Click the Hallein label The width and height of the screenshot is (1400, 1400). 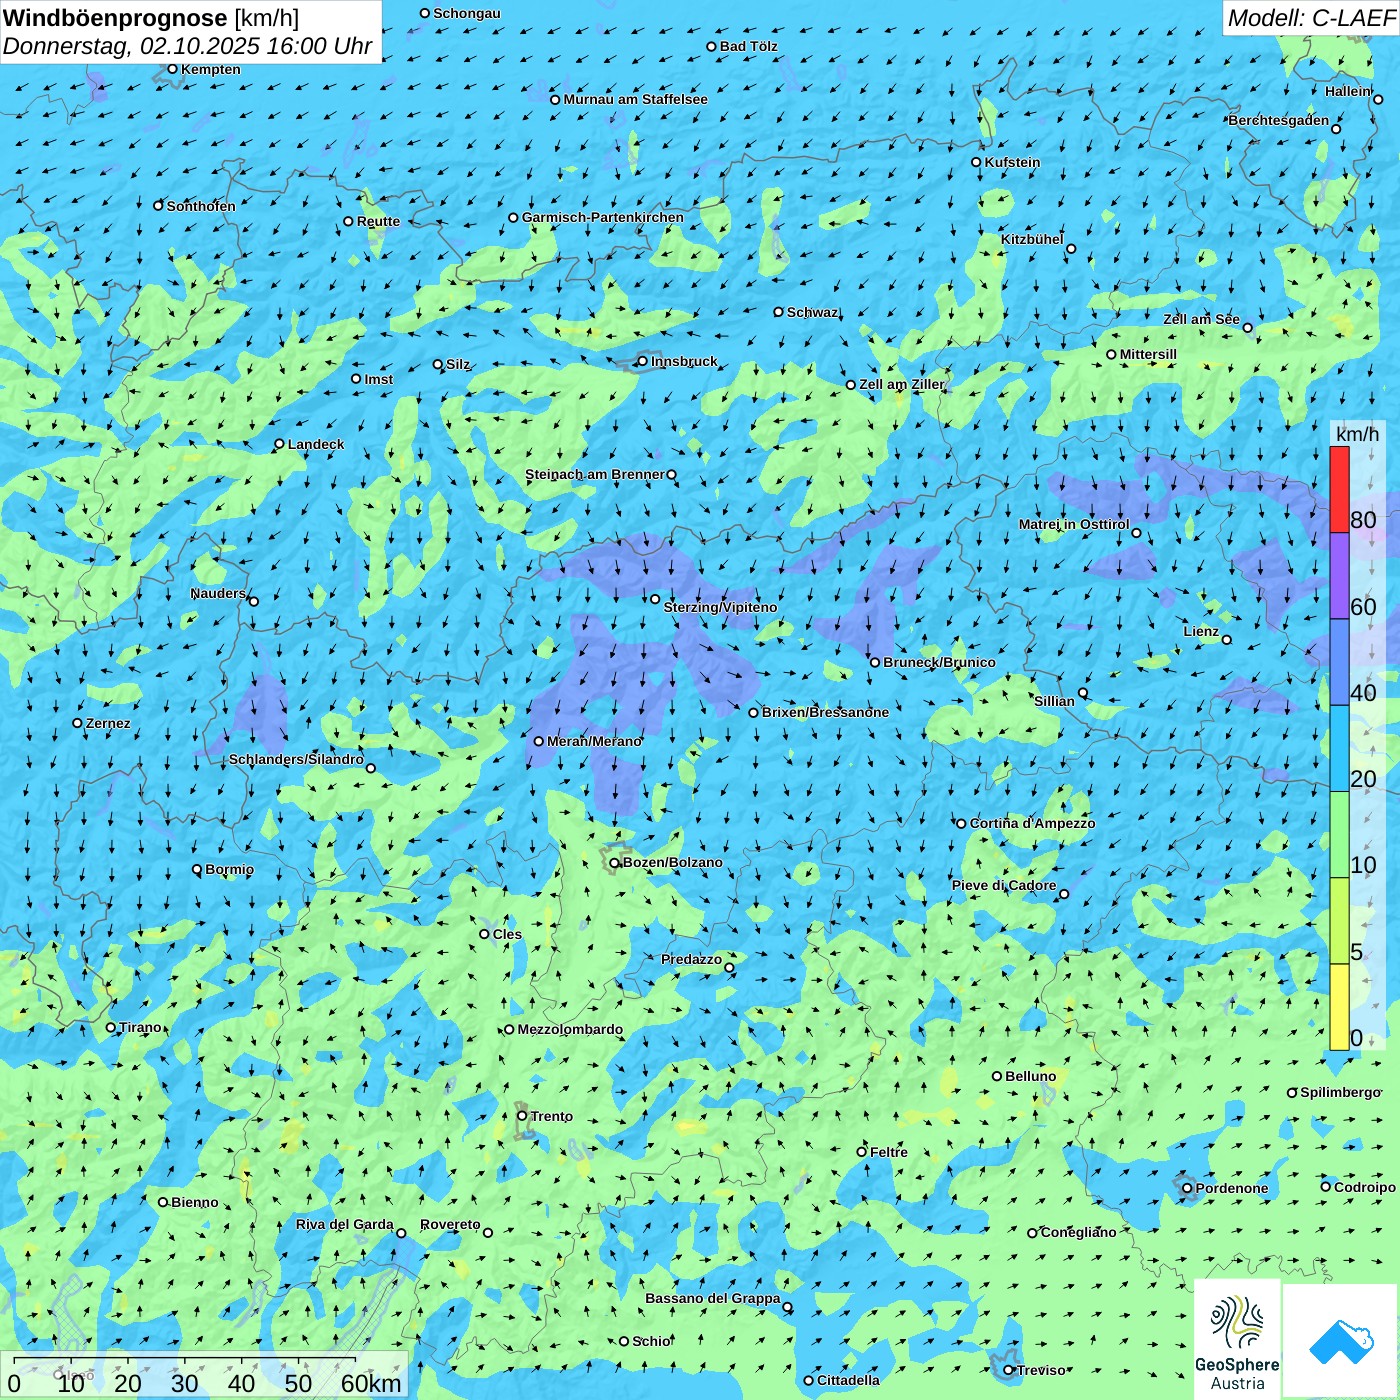pos(1348,91)
